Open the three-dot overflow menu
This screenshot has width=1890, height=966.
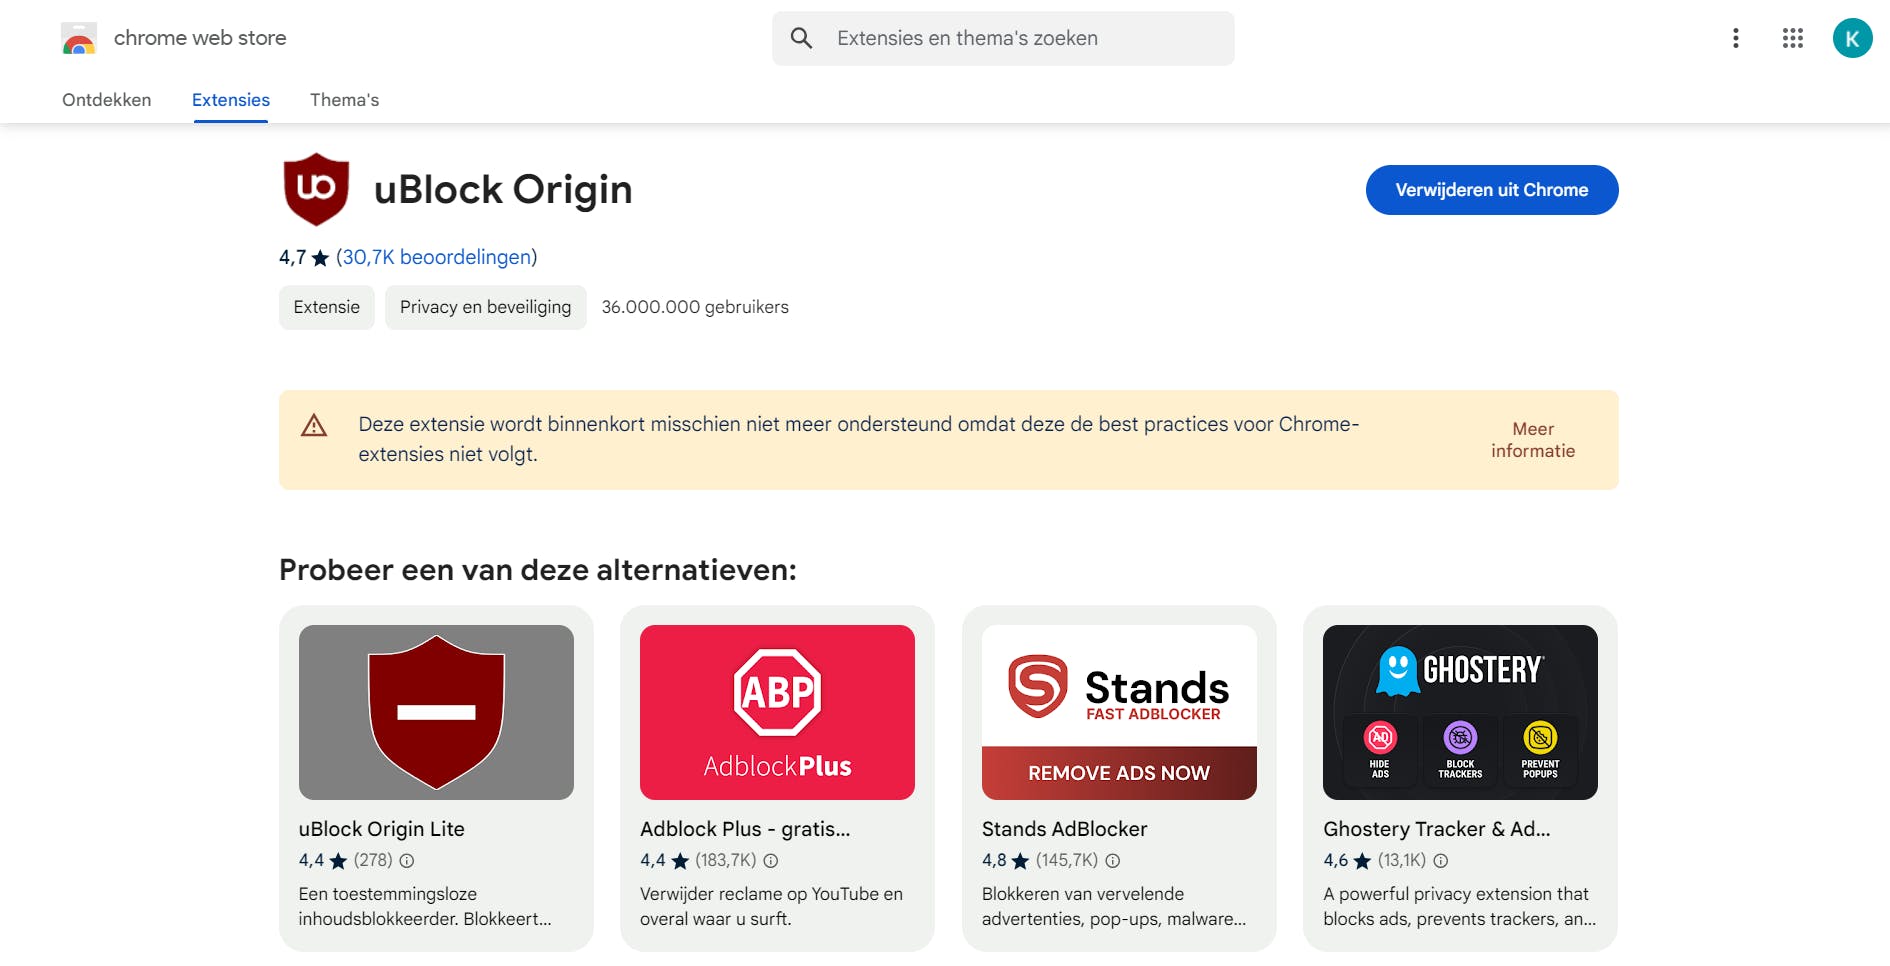(1735, 38)
